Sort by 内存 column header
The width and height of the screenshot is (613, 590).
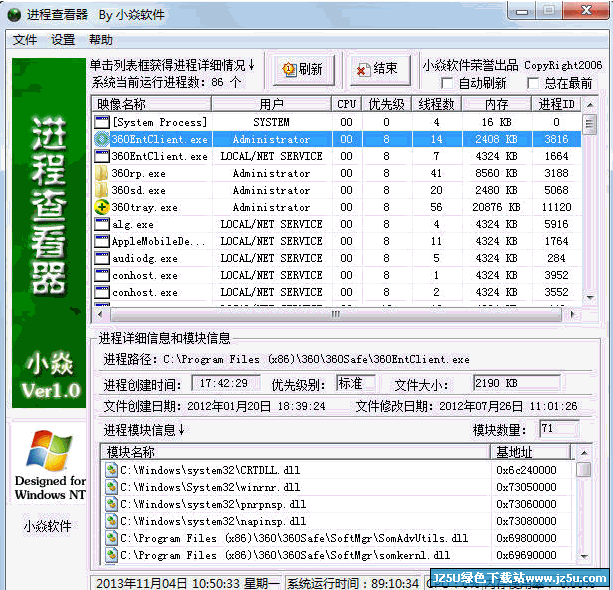(x=496, y=104)
